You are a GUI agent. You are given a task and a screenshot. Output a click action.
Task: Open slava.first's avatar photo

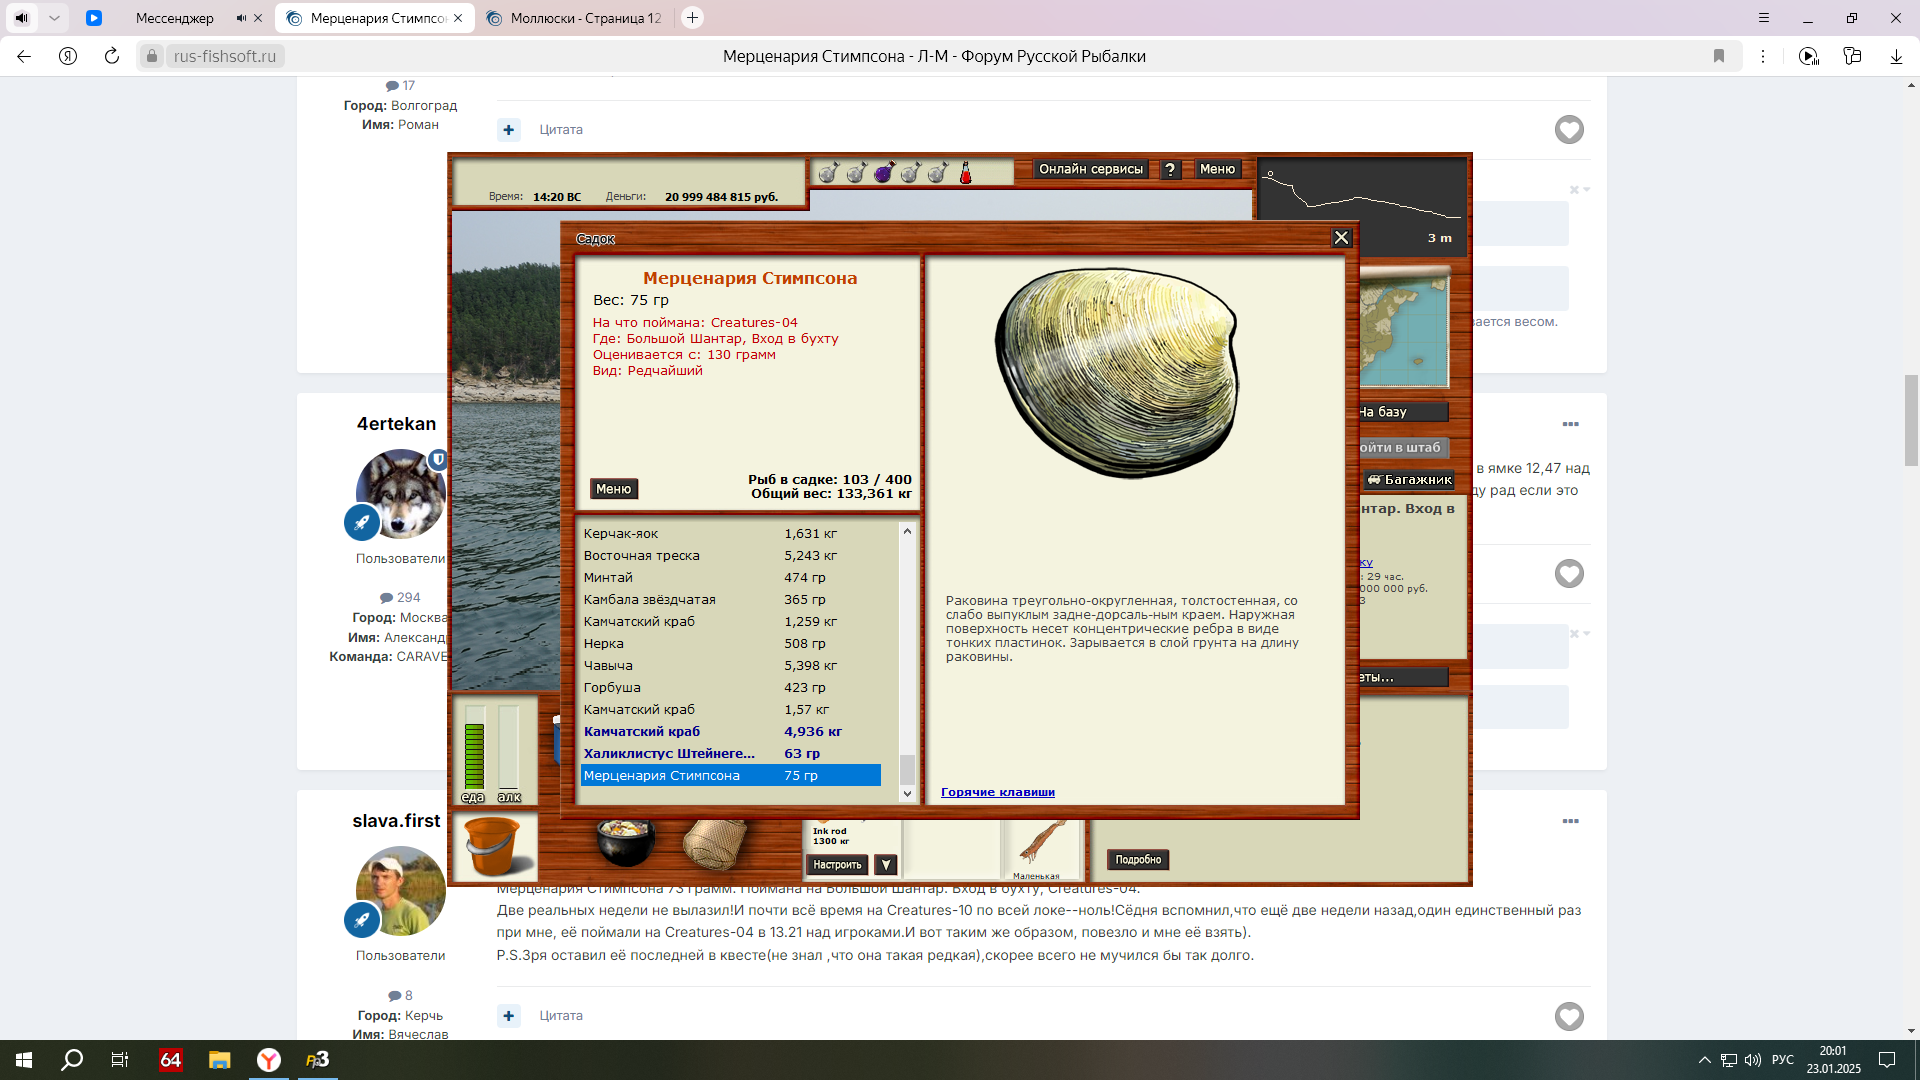[401, 890]
